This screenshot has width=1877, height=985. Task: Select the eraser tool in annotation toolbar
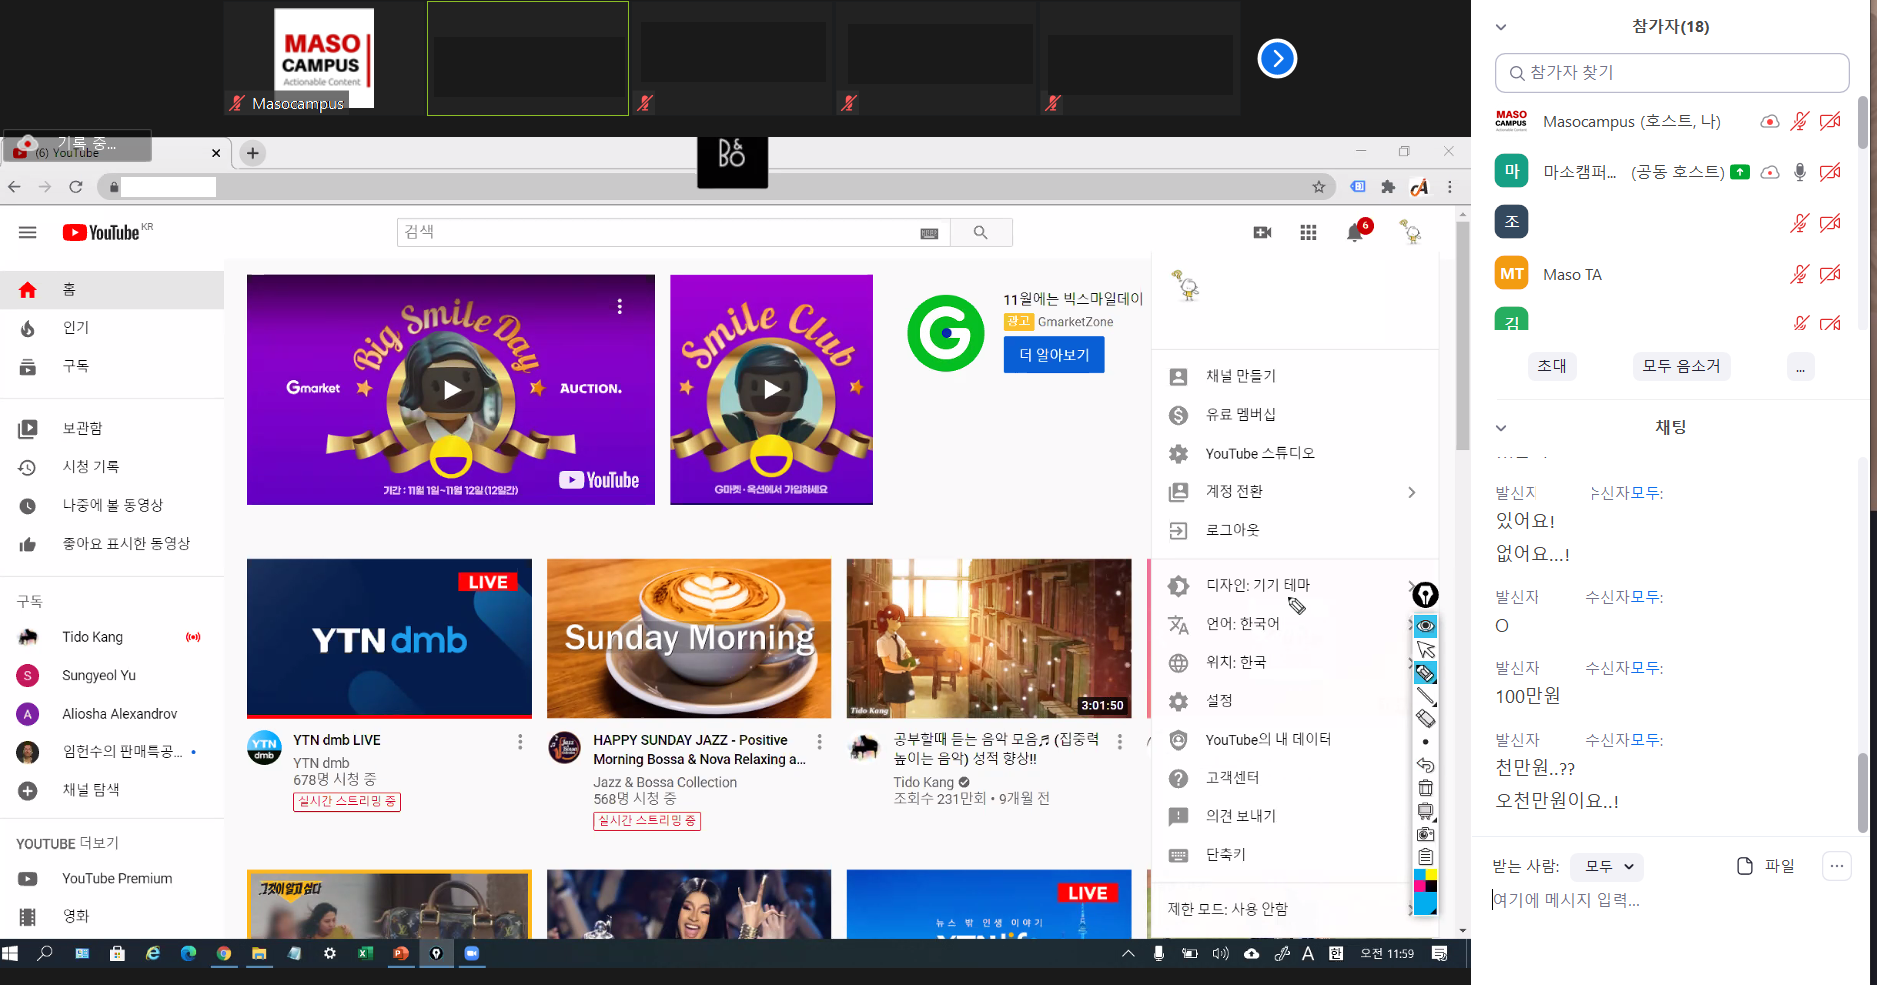(1425, 718)
